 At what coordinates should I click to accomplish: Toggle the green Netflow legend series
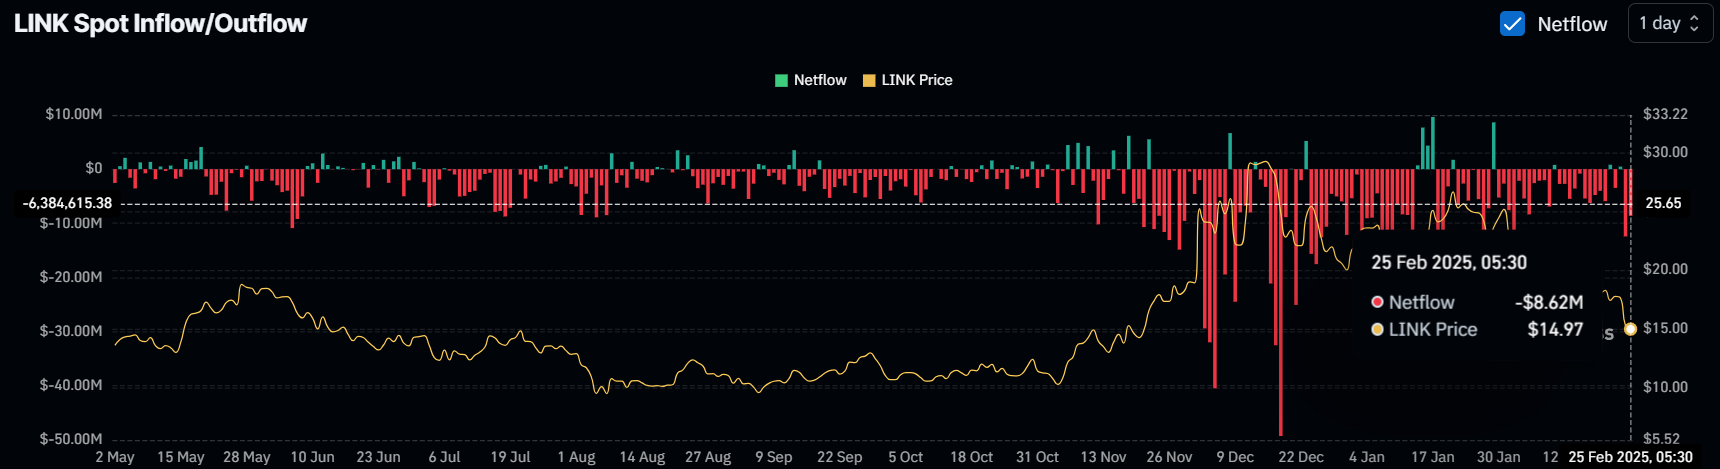[x=811, y=80]
